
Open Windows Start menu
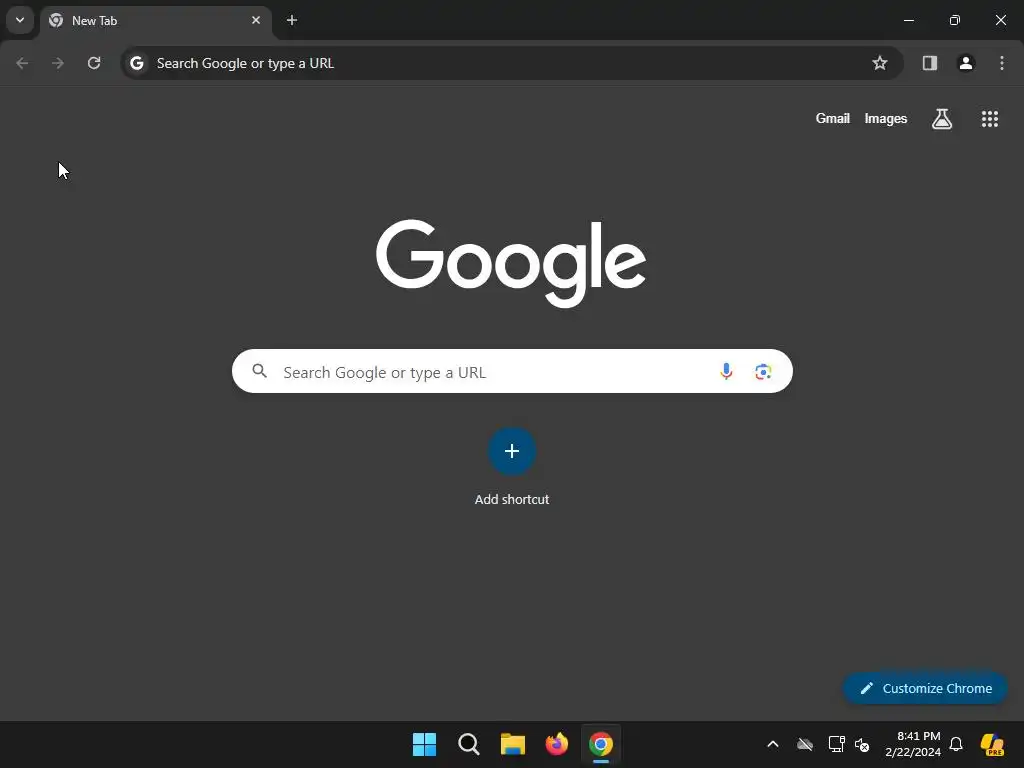[424, 744]
